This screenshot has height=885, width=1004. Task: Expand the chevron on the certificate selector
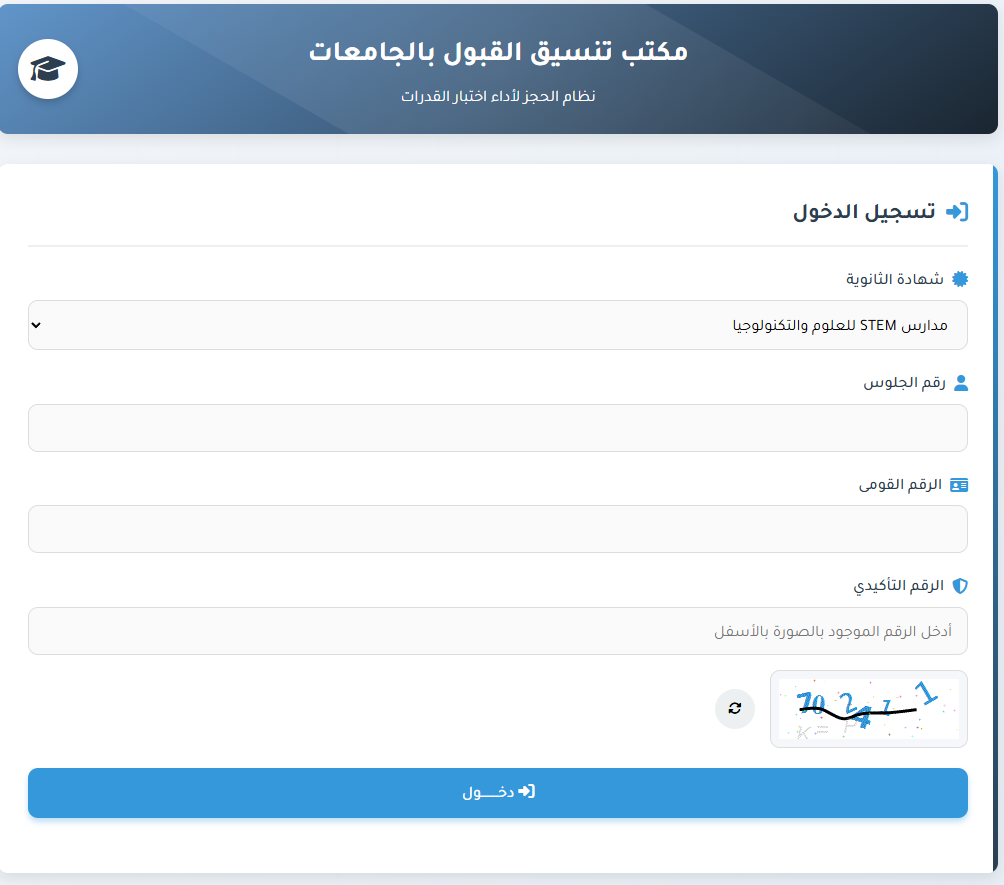tap(38, 324)
